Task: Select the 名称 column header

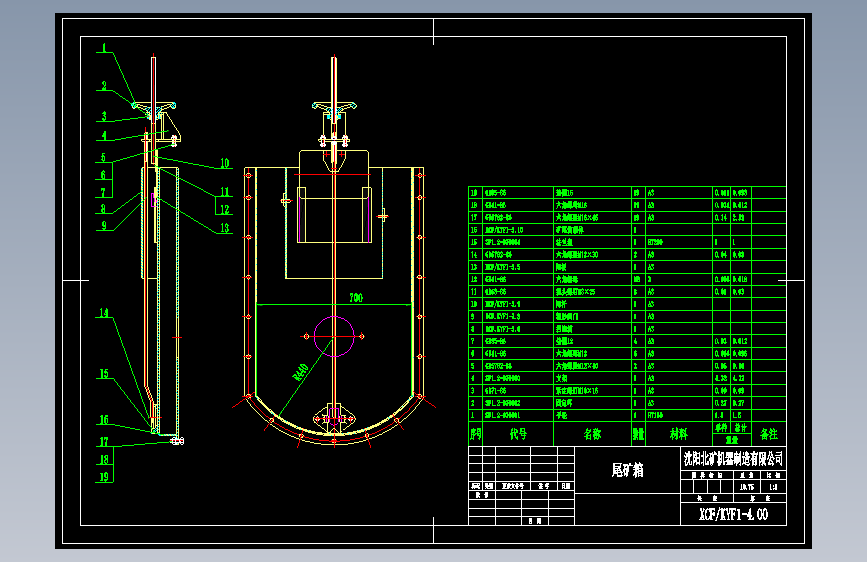Action: (x=592, y=434)
